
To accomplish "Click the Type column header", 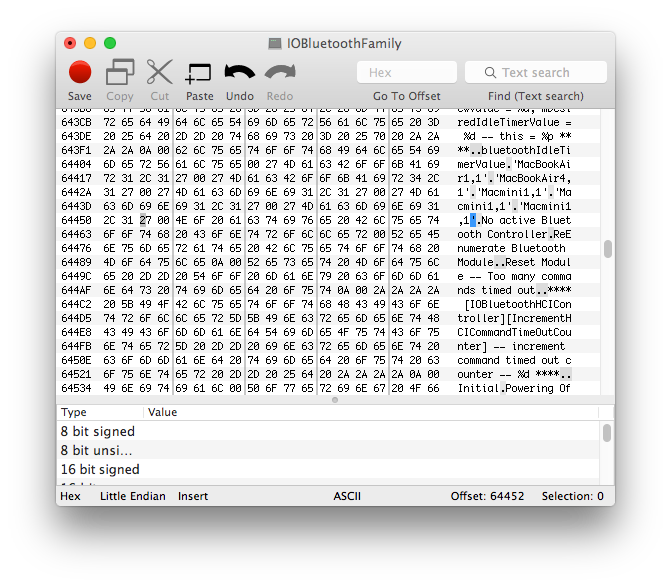I will tap(99, 412).
